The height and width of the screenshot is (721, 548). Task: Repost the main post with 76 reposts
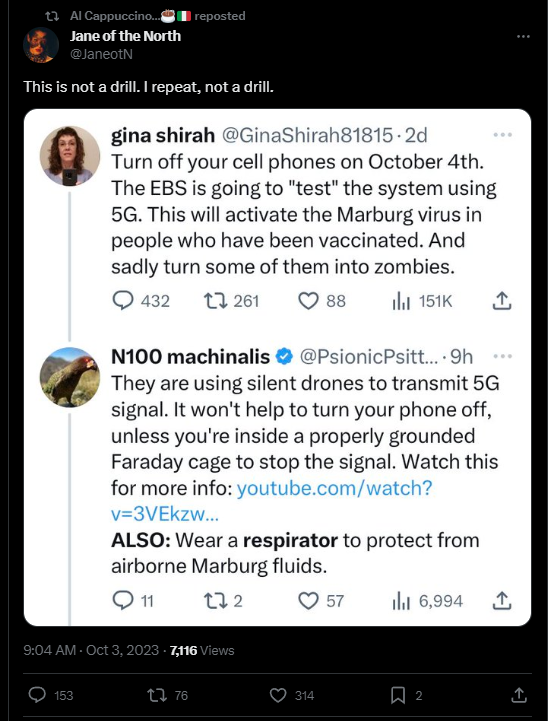pos(157,695)
